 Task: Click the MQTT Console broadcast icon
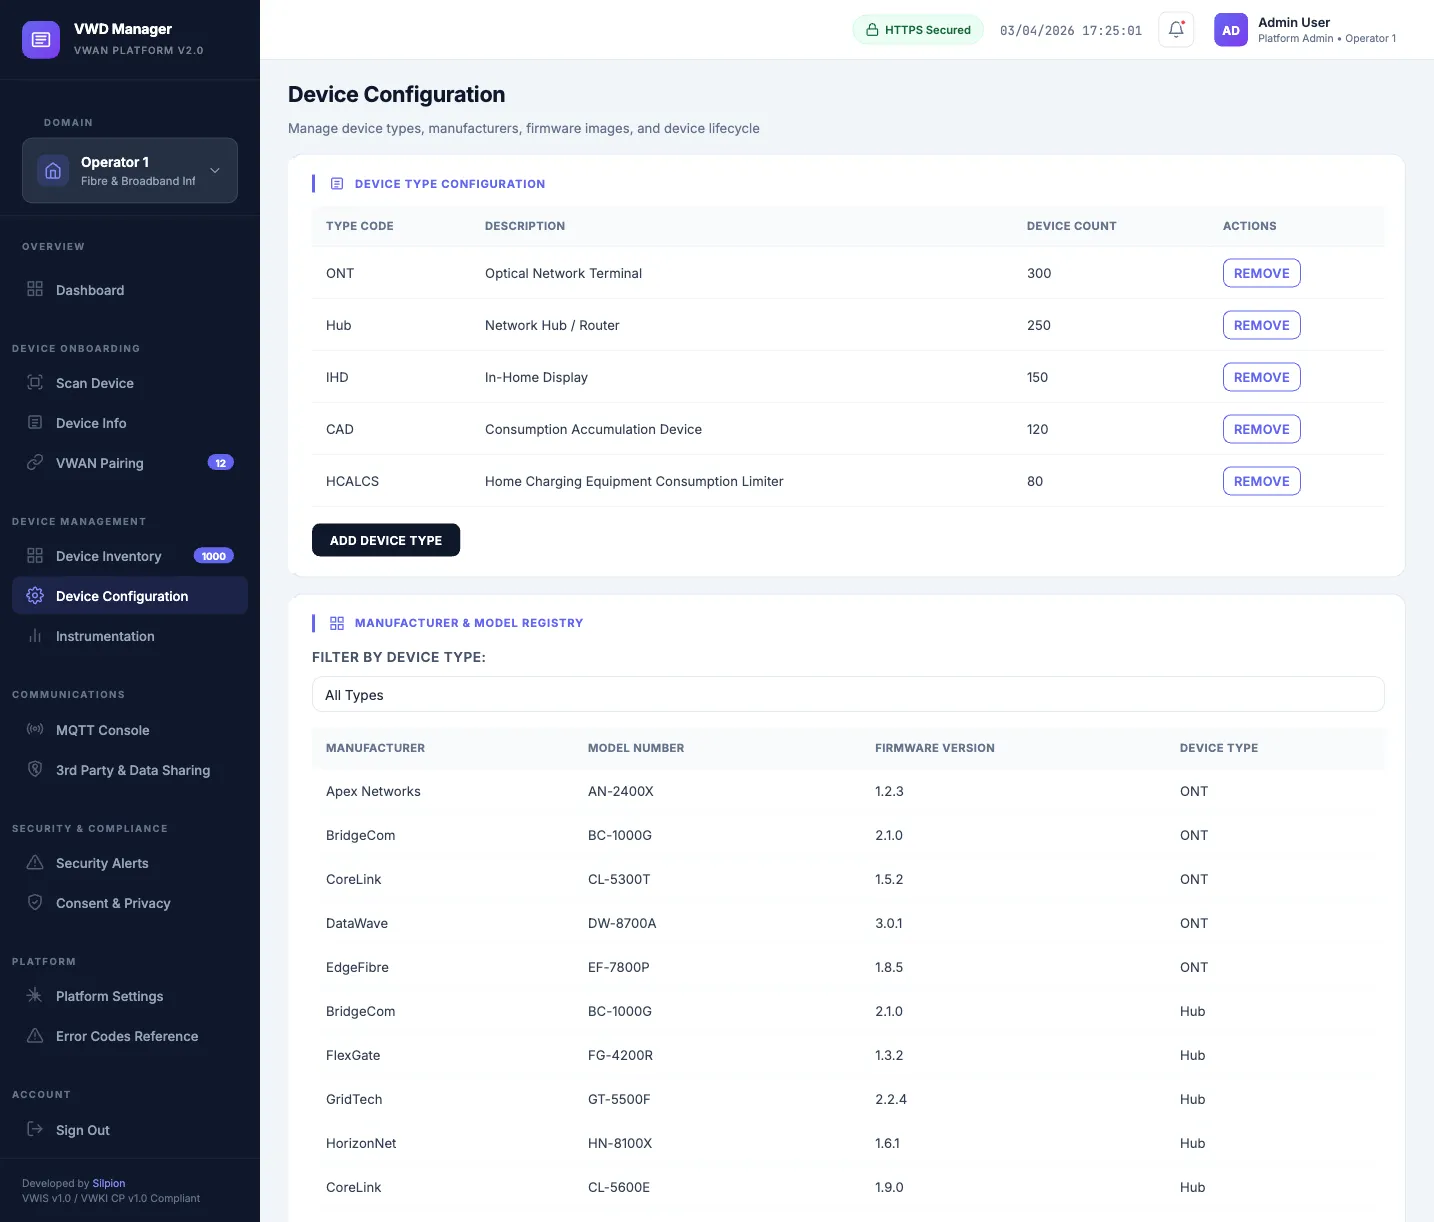(35, 730)
